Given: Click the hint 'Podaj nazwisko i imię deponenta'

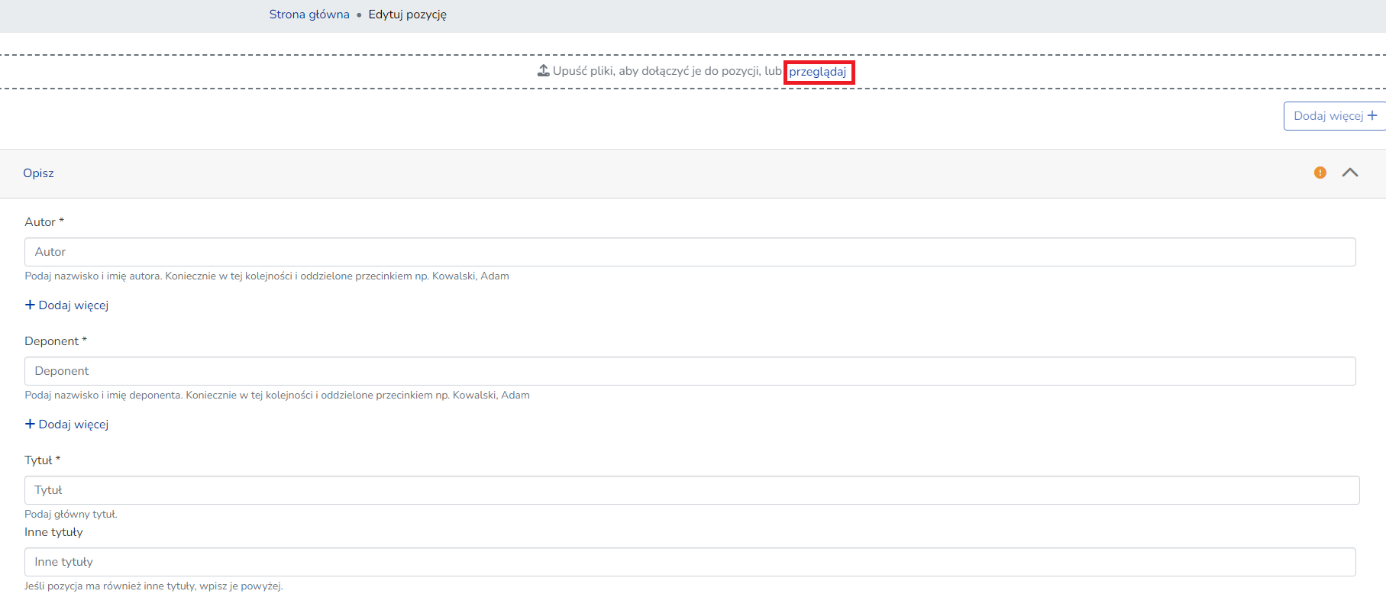Looking at the screenshot, I should point(277,395).
